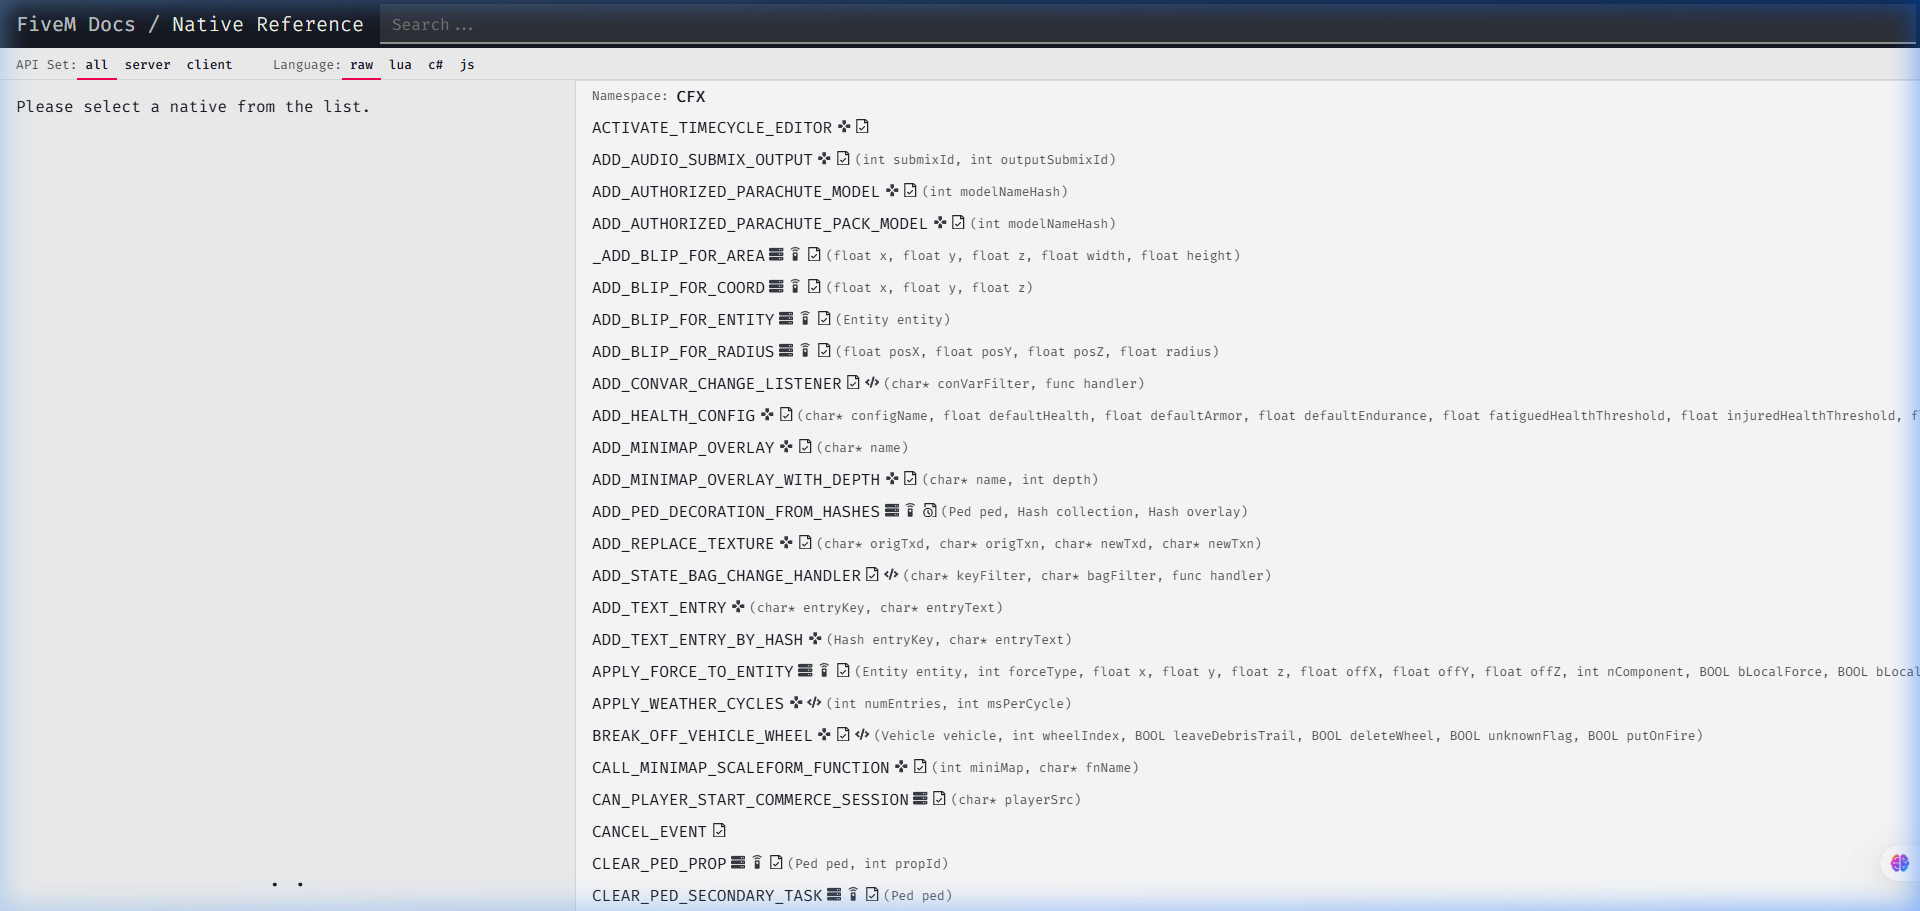
Task: Click code icon beside ADD_STATE_BAG_CHANGE_HANDLER
Action: pyautogui.click(x=891, y=575)
